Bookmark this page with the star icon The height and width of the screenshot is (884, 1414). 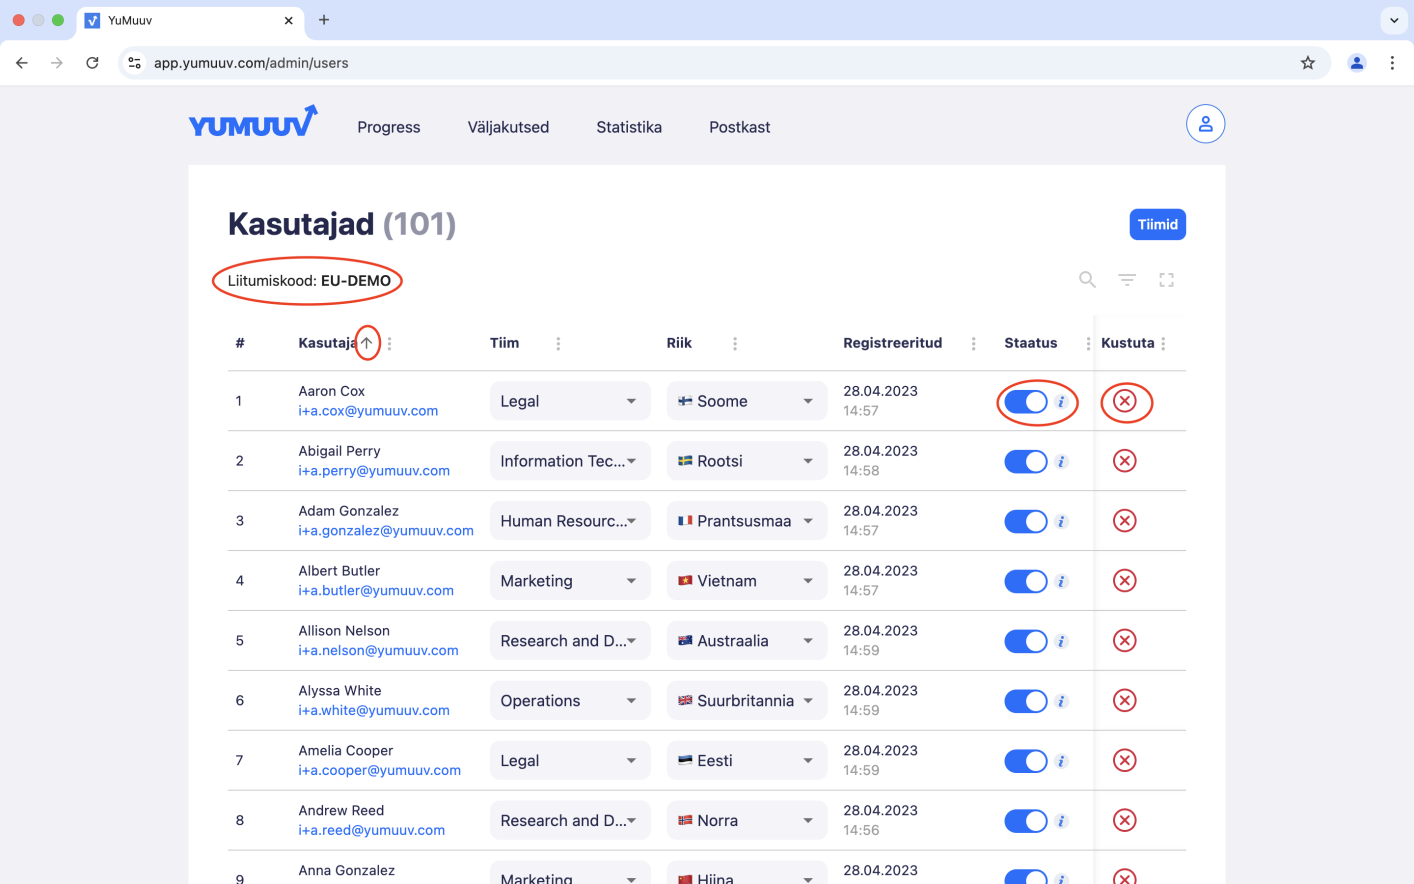point(1307,63)
